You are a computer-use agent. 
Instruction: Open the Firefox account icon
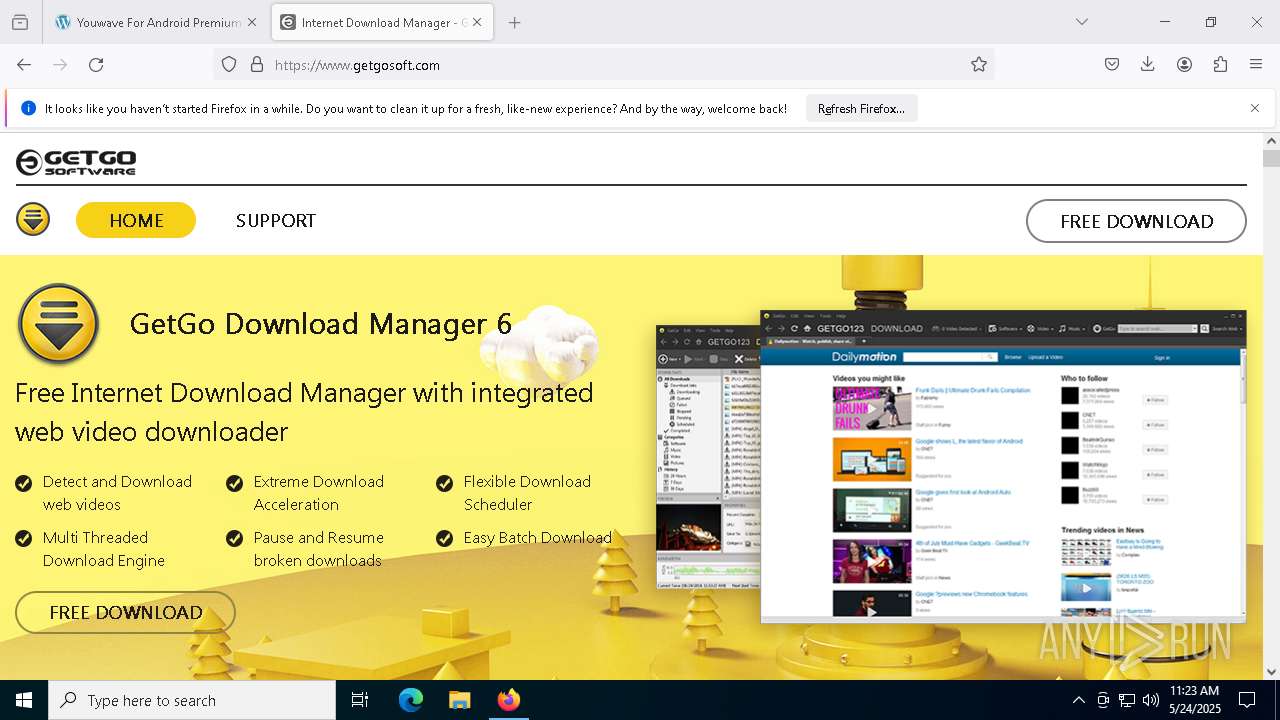coord(1184,64)
